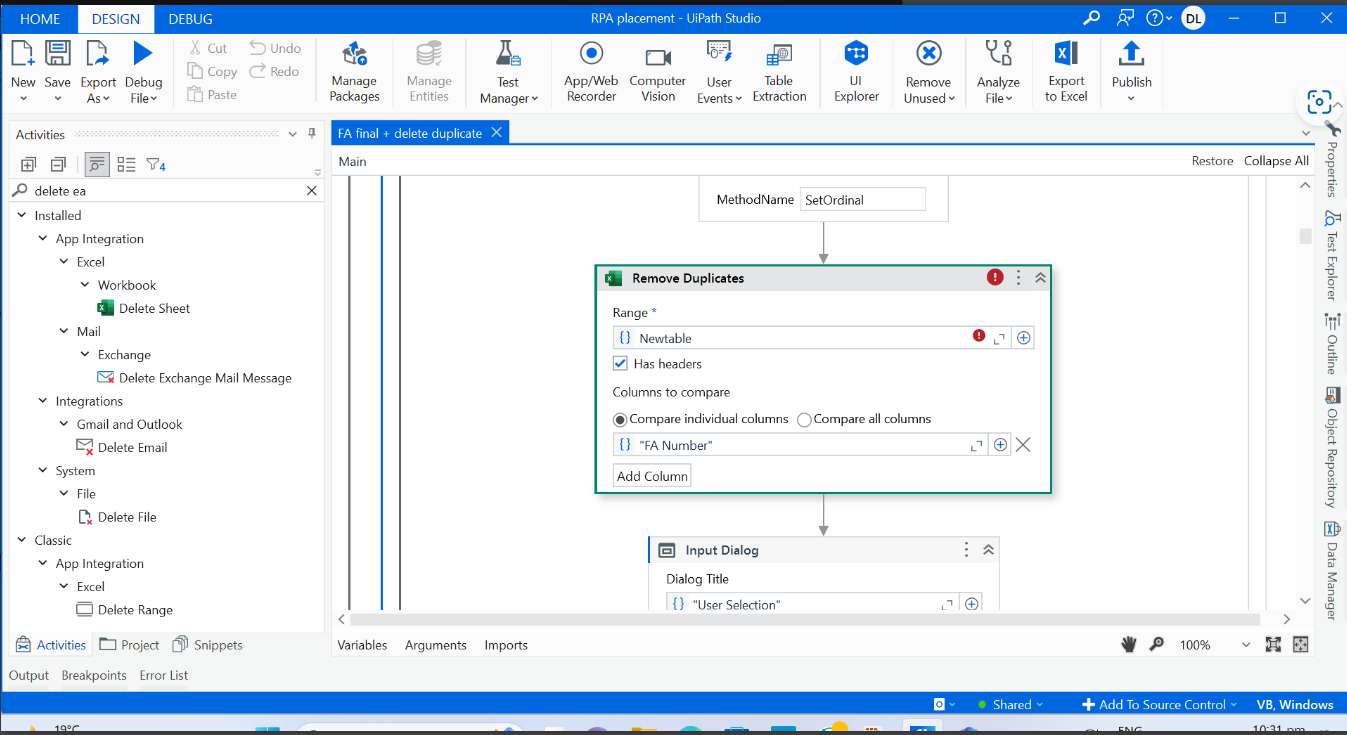
Task: Open the Outline side panel
Action: (x=1332, y=344)
